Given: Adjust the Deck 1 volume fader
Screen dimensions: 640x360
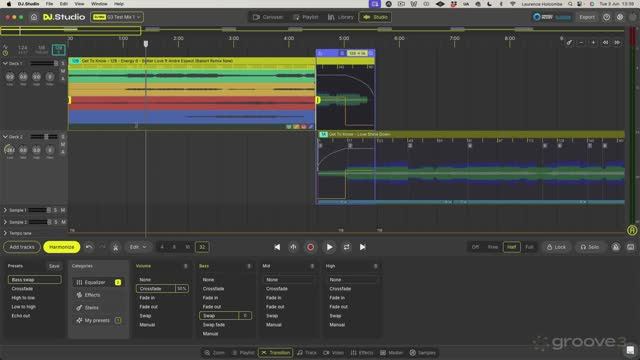Looking at the screenshot, I should tap(44, 64).
